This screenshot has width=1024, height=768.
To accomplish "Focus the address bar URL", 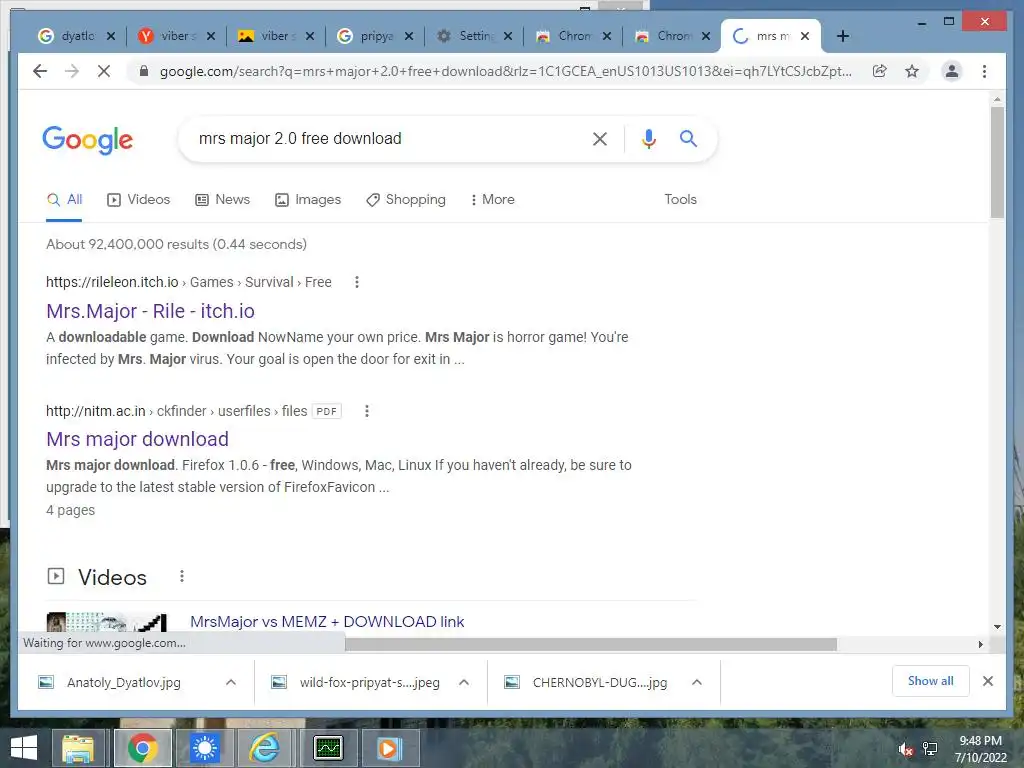I will coord(505,71).
